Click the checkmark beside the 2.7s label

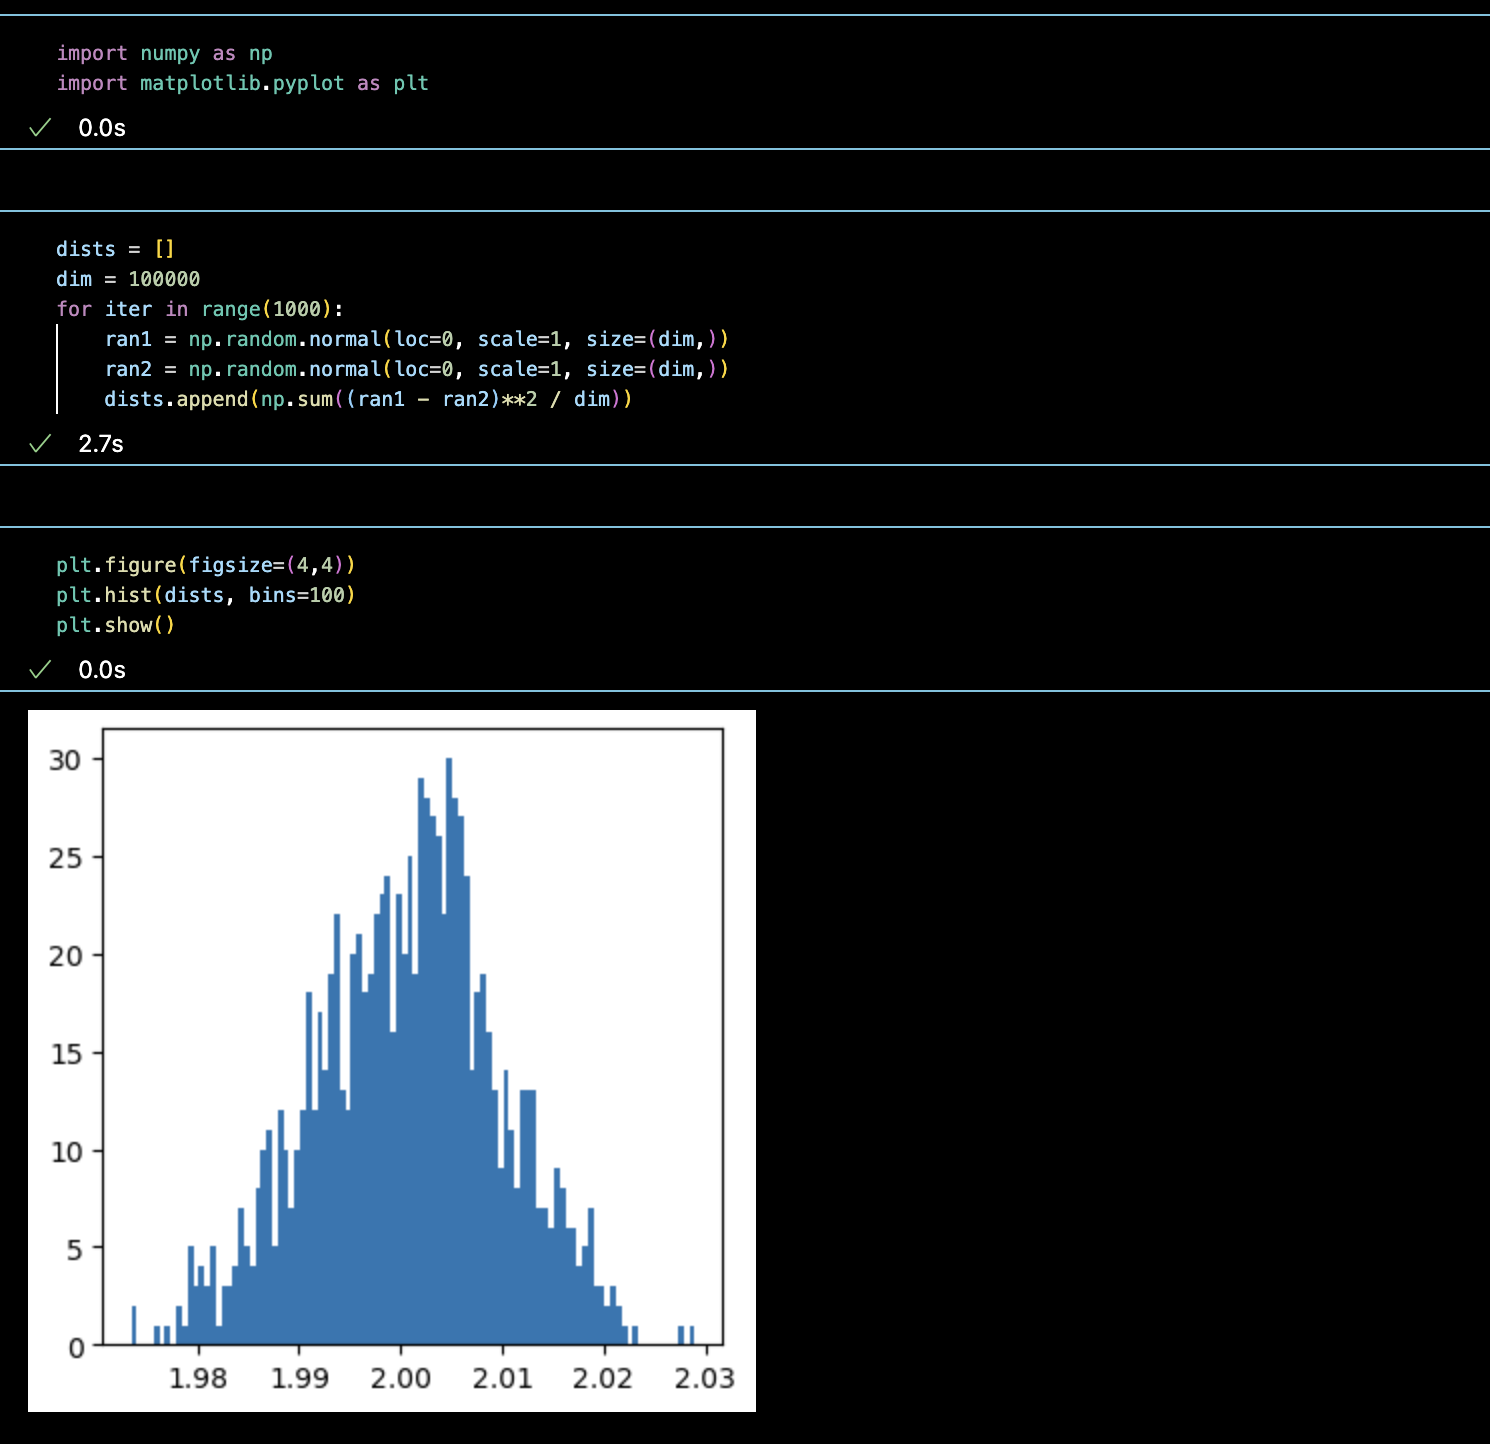[40, 444]
